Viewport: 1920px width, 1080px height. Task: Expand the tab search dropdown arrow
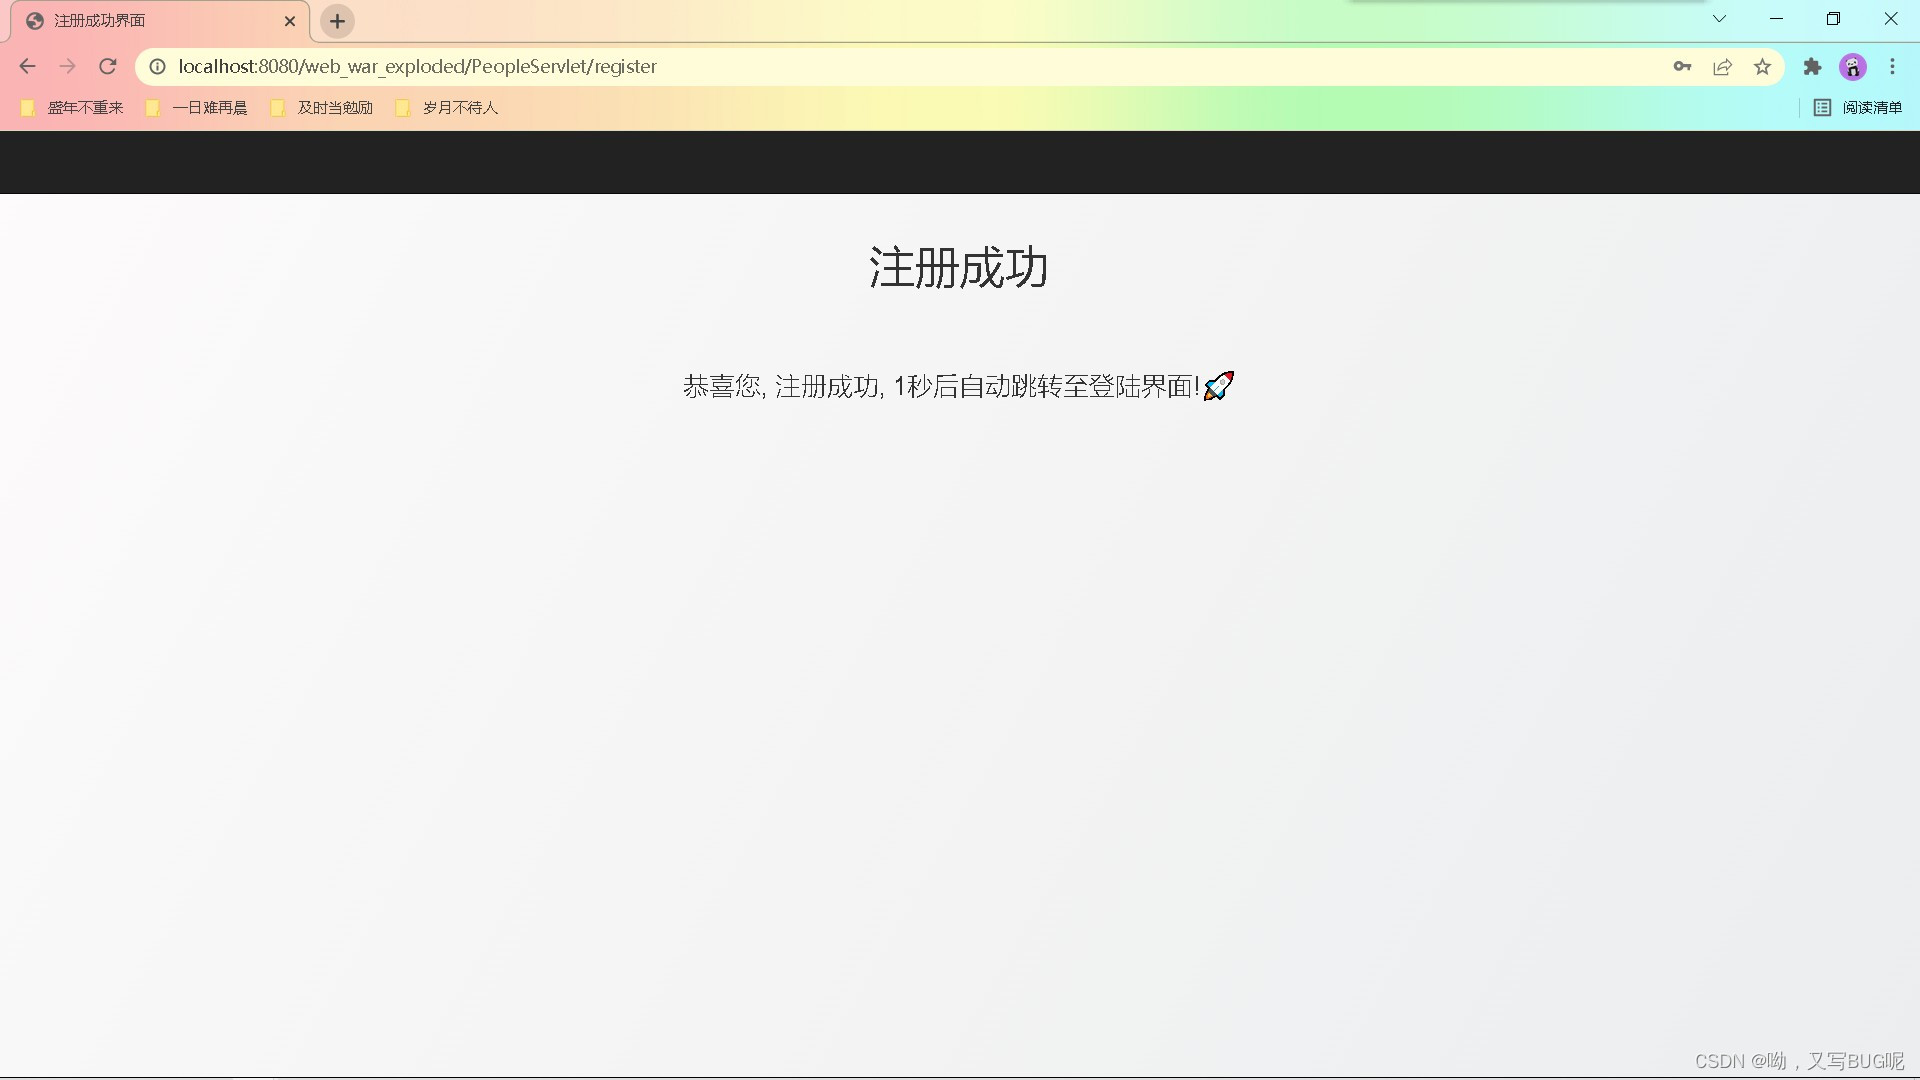[x=1719, y=19]
